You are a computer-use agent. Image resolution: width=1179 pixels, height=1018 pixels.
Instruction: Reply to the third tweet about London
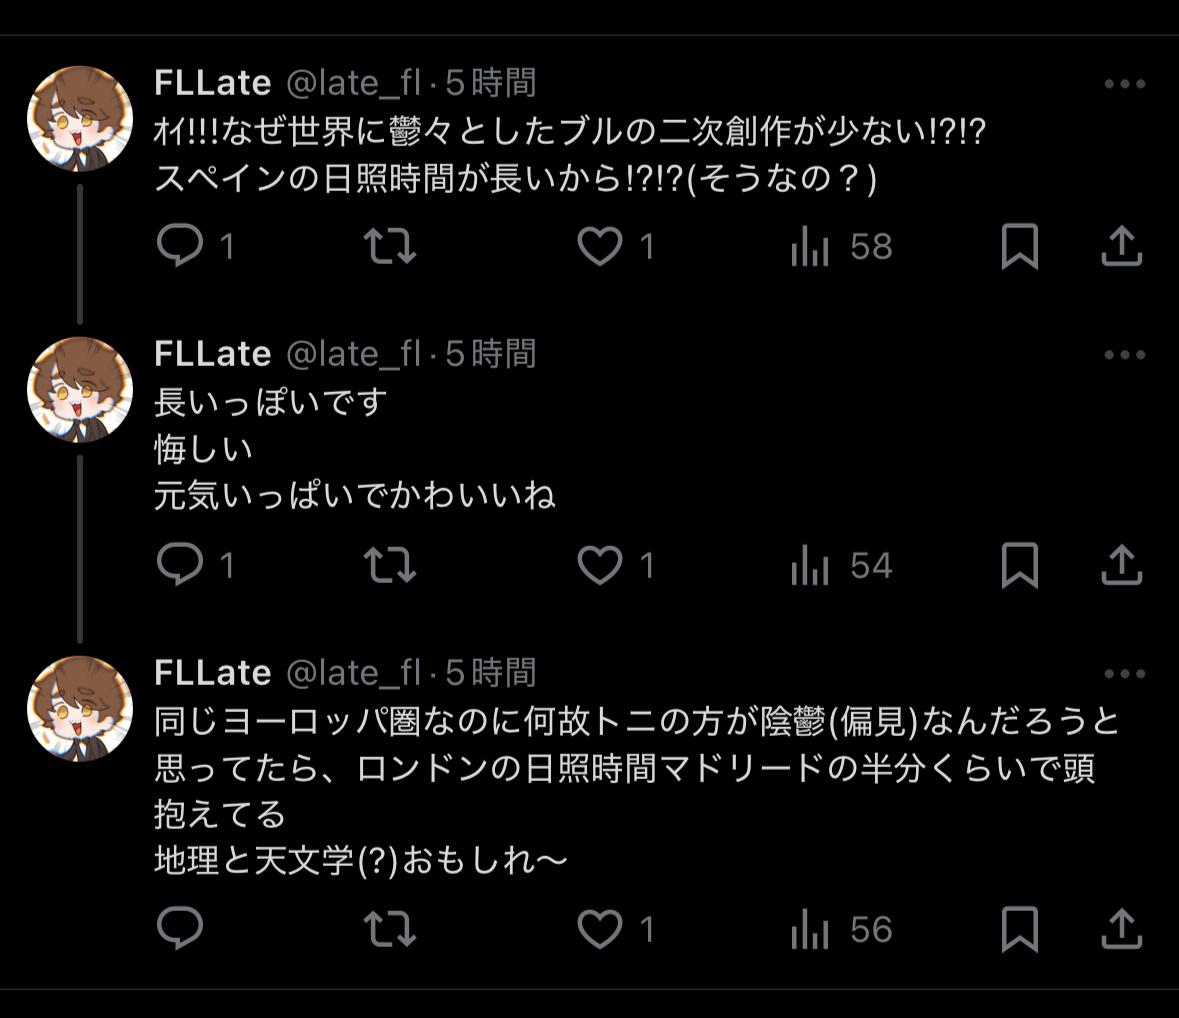pyautogui.click(x=181, y=930)
